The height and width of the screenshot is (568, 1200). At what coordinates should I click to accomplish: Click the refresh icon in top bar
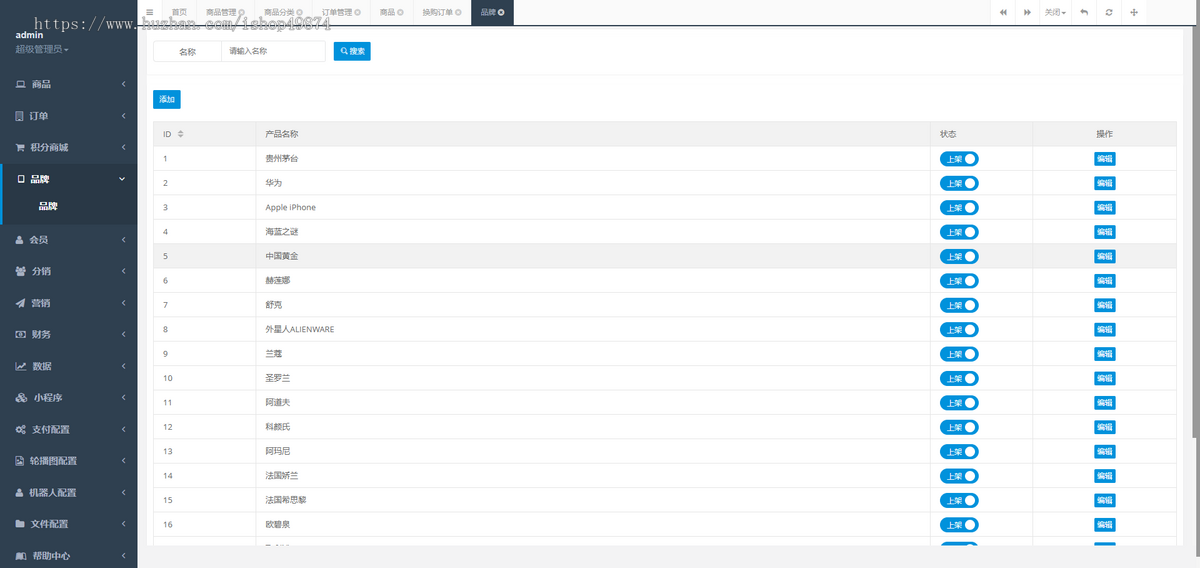(1108, 12)
